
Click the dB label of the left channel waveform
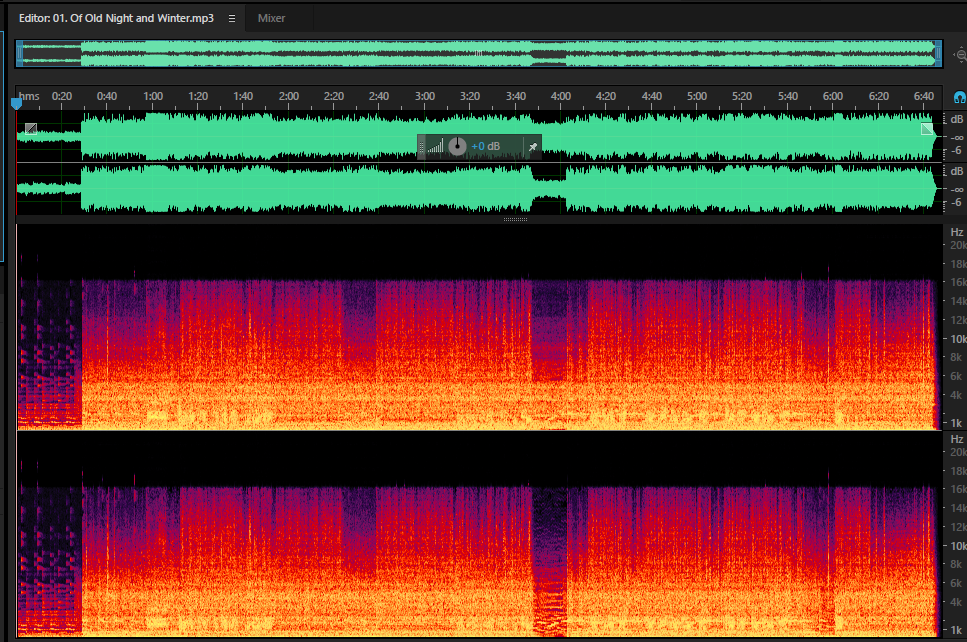pyautogui.click(x=957, y=119)
